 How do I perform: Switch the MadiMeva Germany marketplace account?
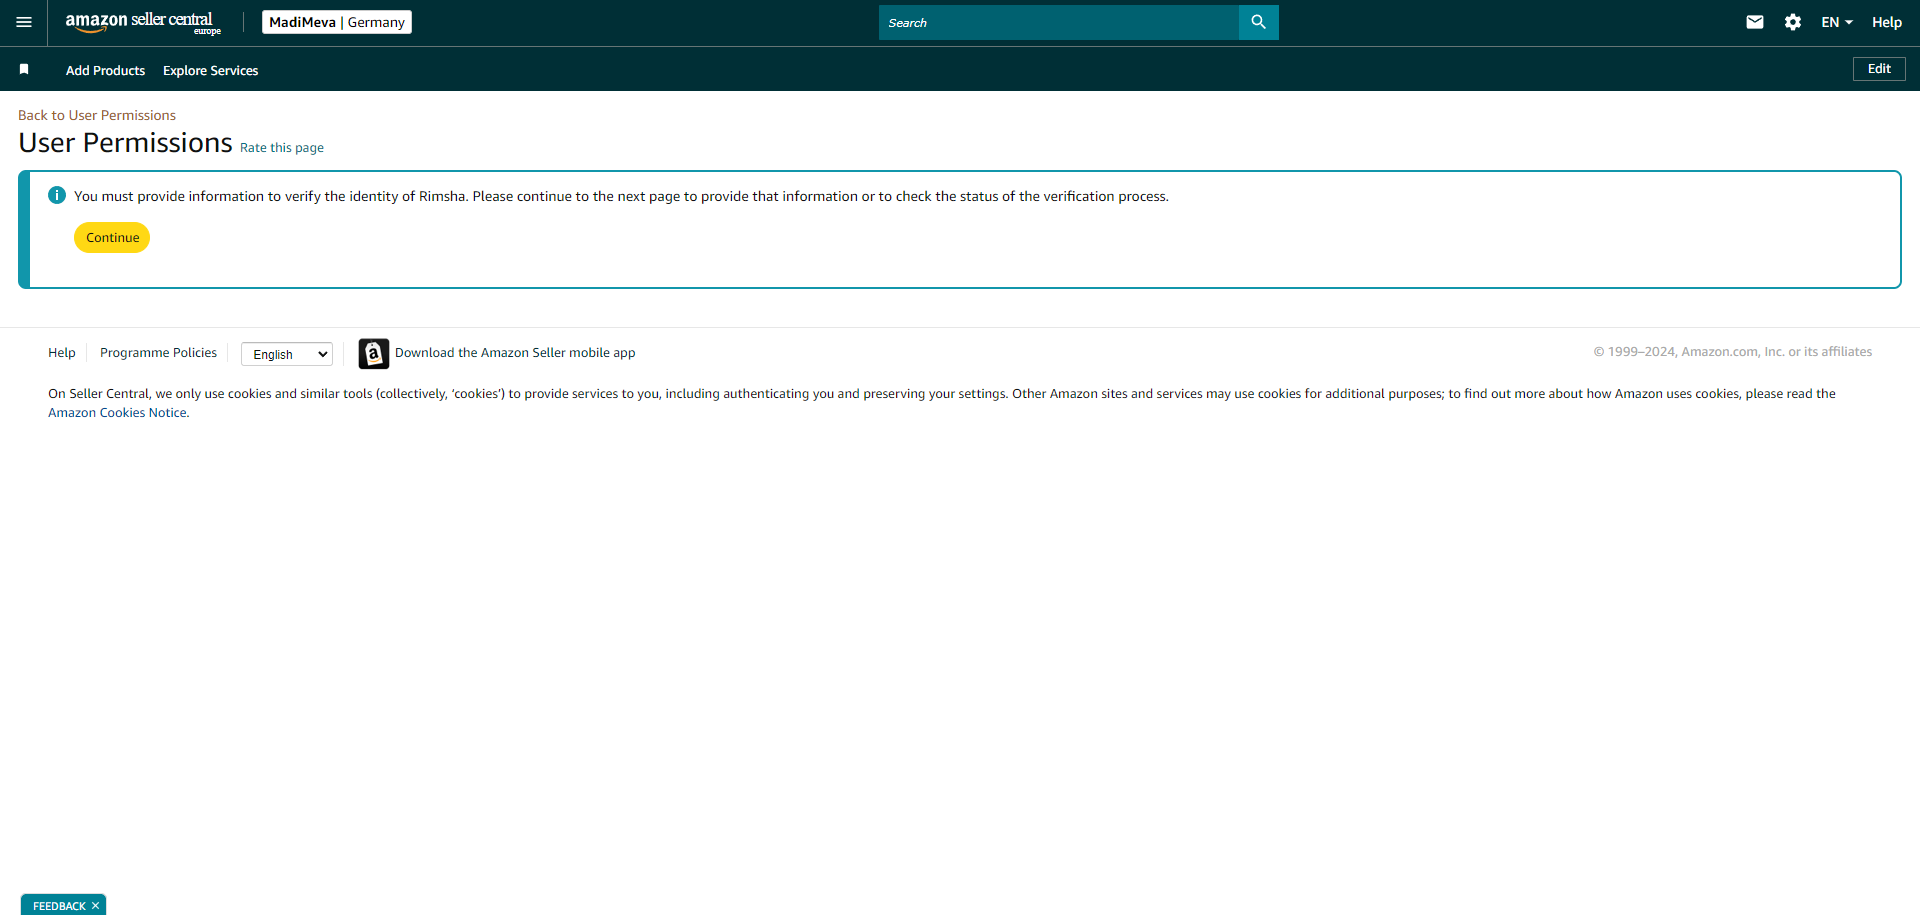pyautogui.click(x=337, y=22)
